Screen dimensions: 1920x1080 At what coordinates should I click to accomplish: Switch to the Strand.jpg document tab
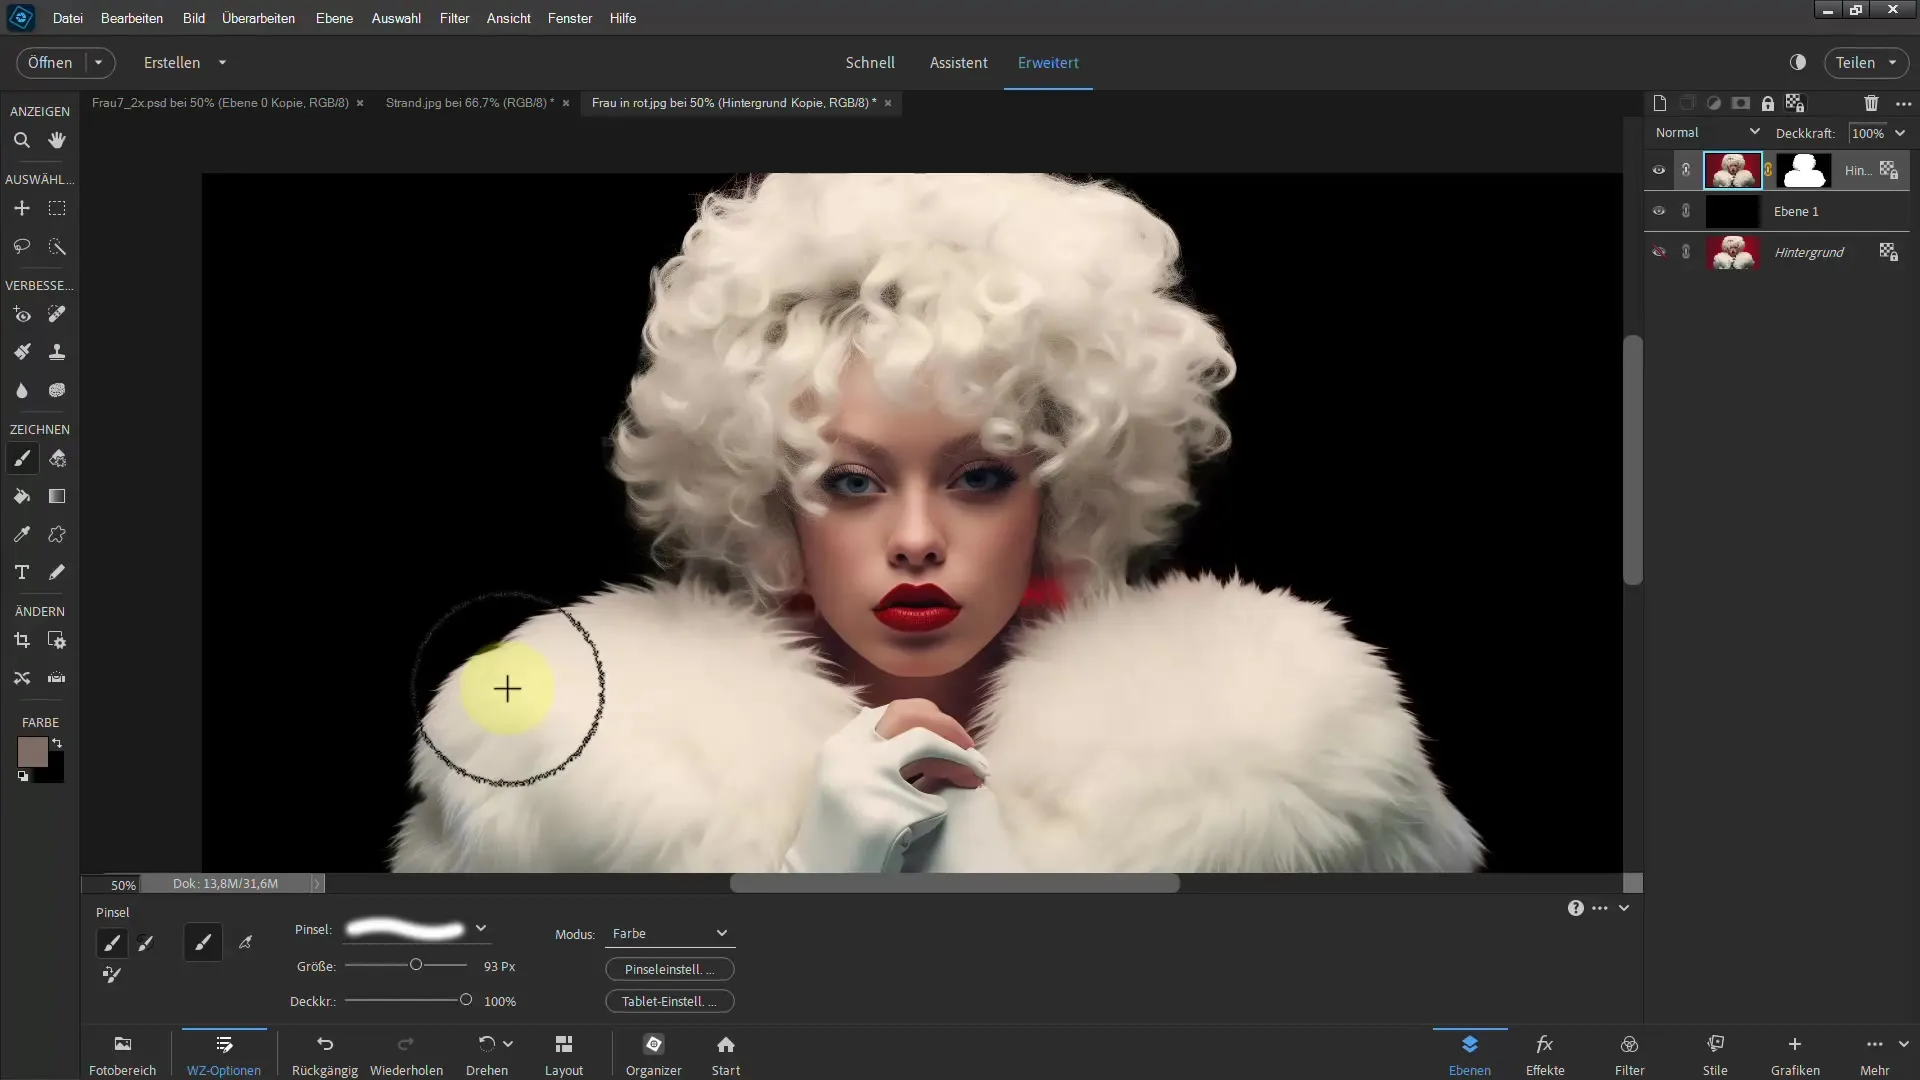469,103
